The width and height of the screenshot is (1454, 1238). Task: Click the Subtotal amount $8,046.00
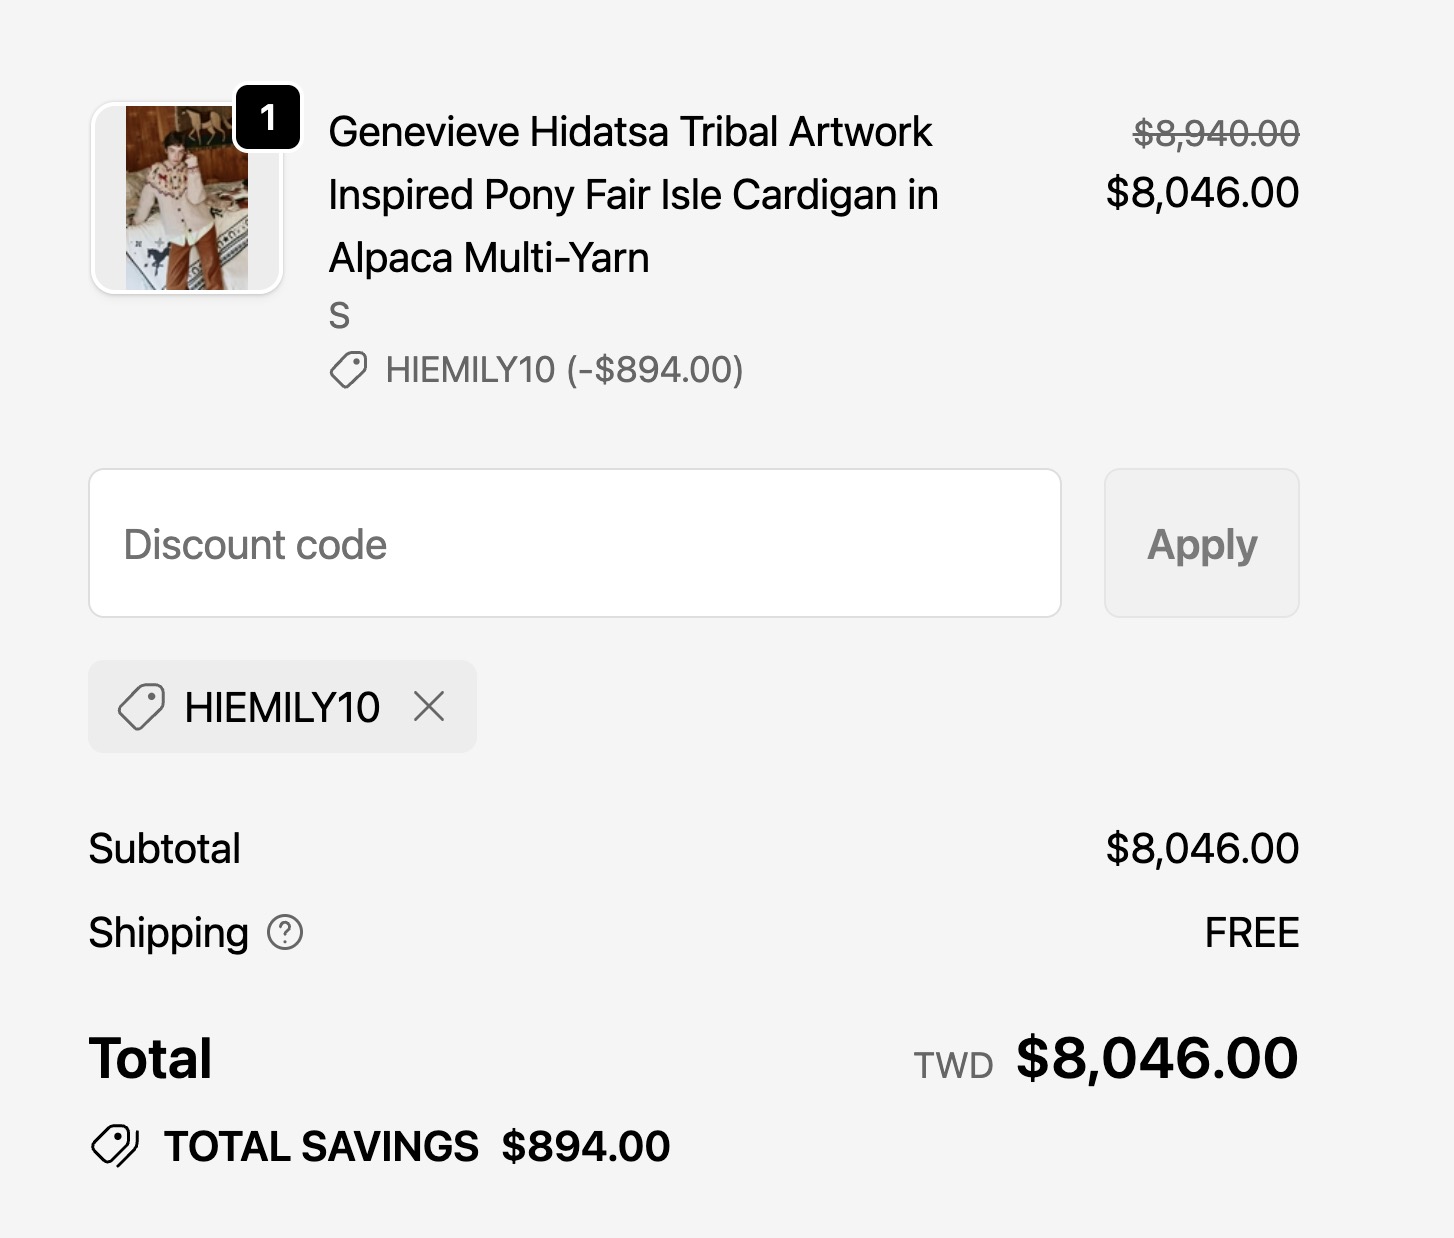(x=1202, y=849)
